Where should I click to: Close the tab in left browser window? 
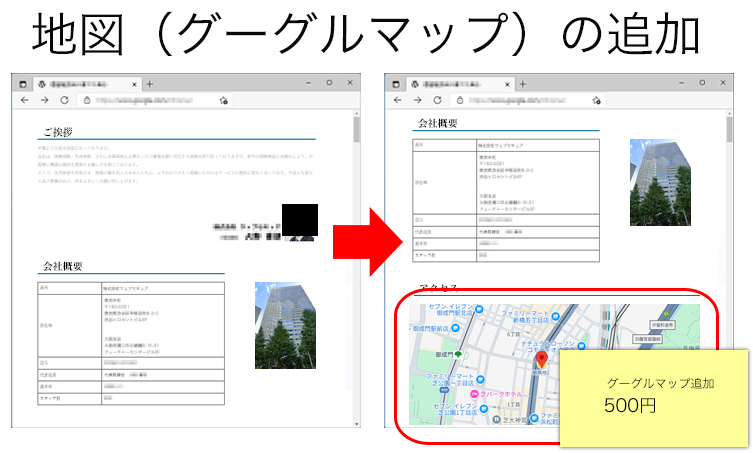[135, 84]
